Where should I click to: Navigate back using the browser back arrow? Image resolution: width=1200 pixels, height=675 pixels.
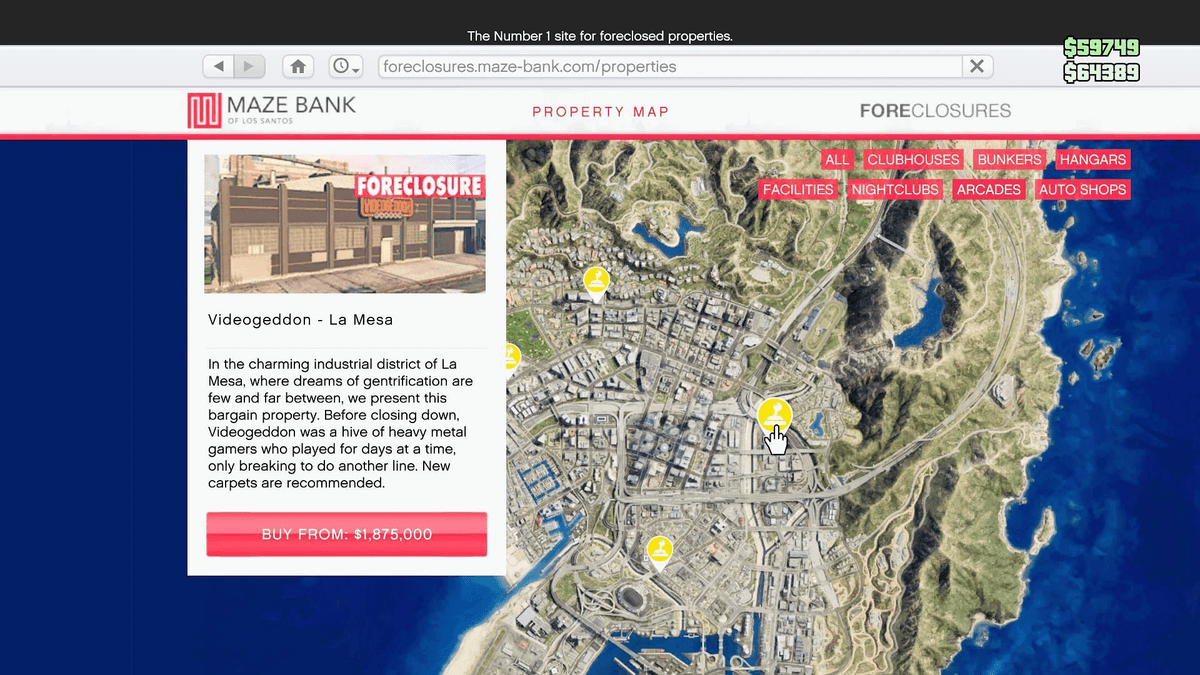(x=218, y=66)
